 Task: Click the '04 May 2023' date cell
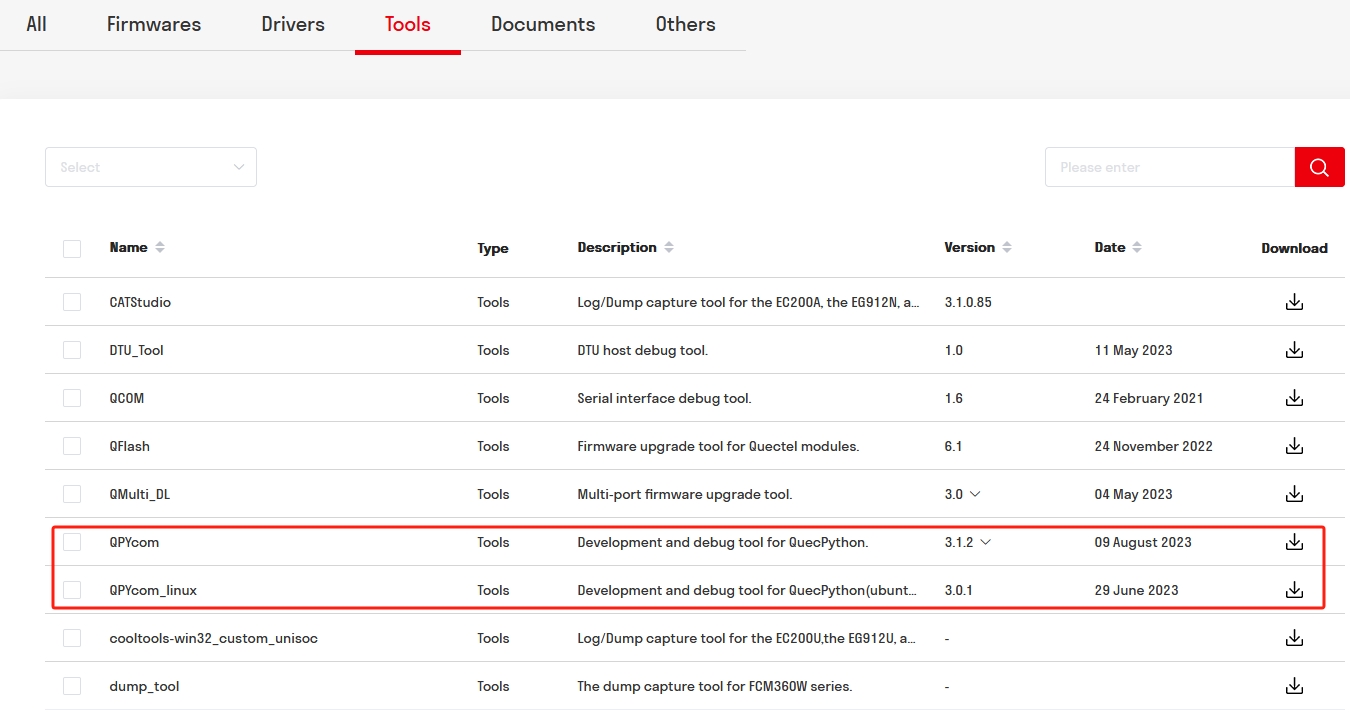[x=1134, y=494]
